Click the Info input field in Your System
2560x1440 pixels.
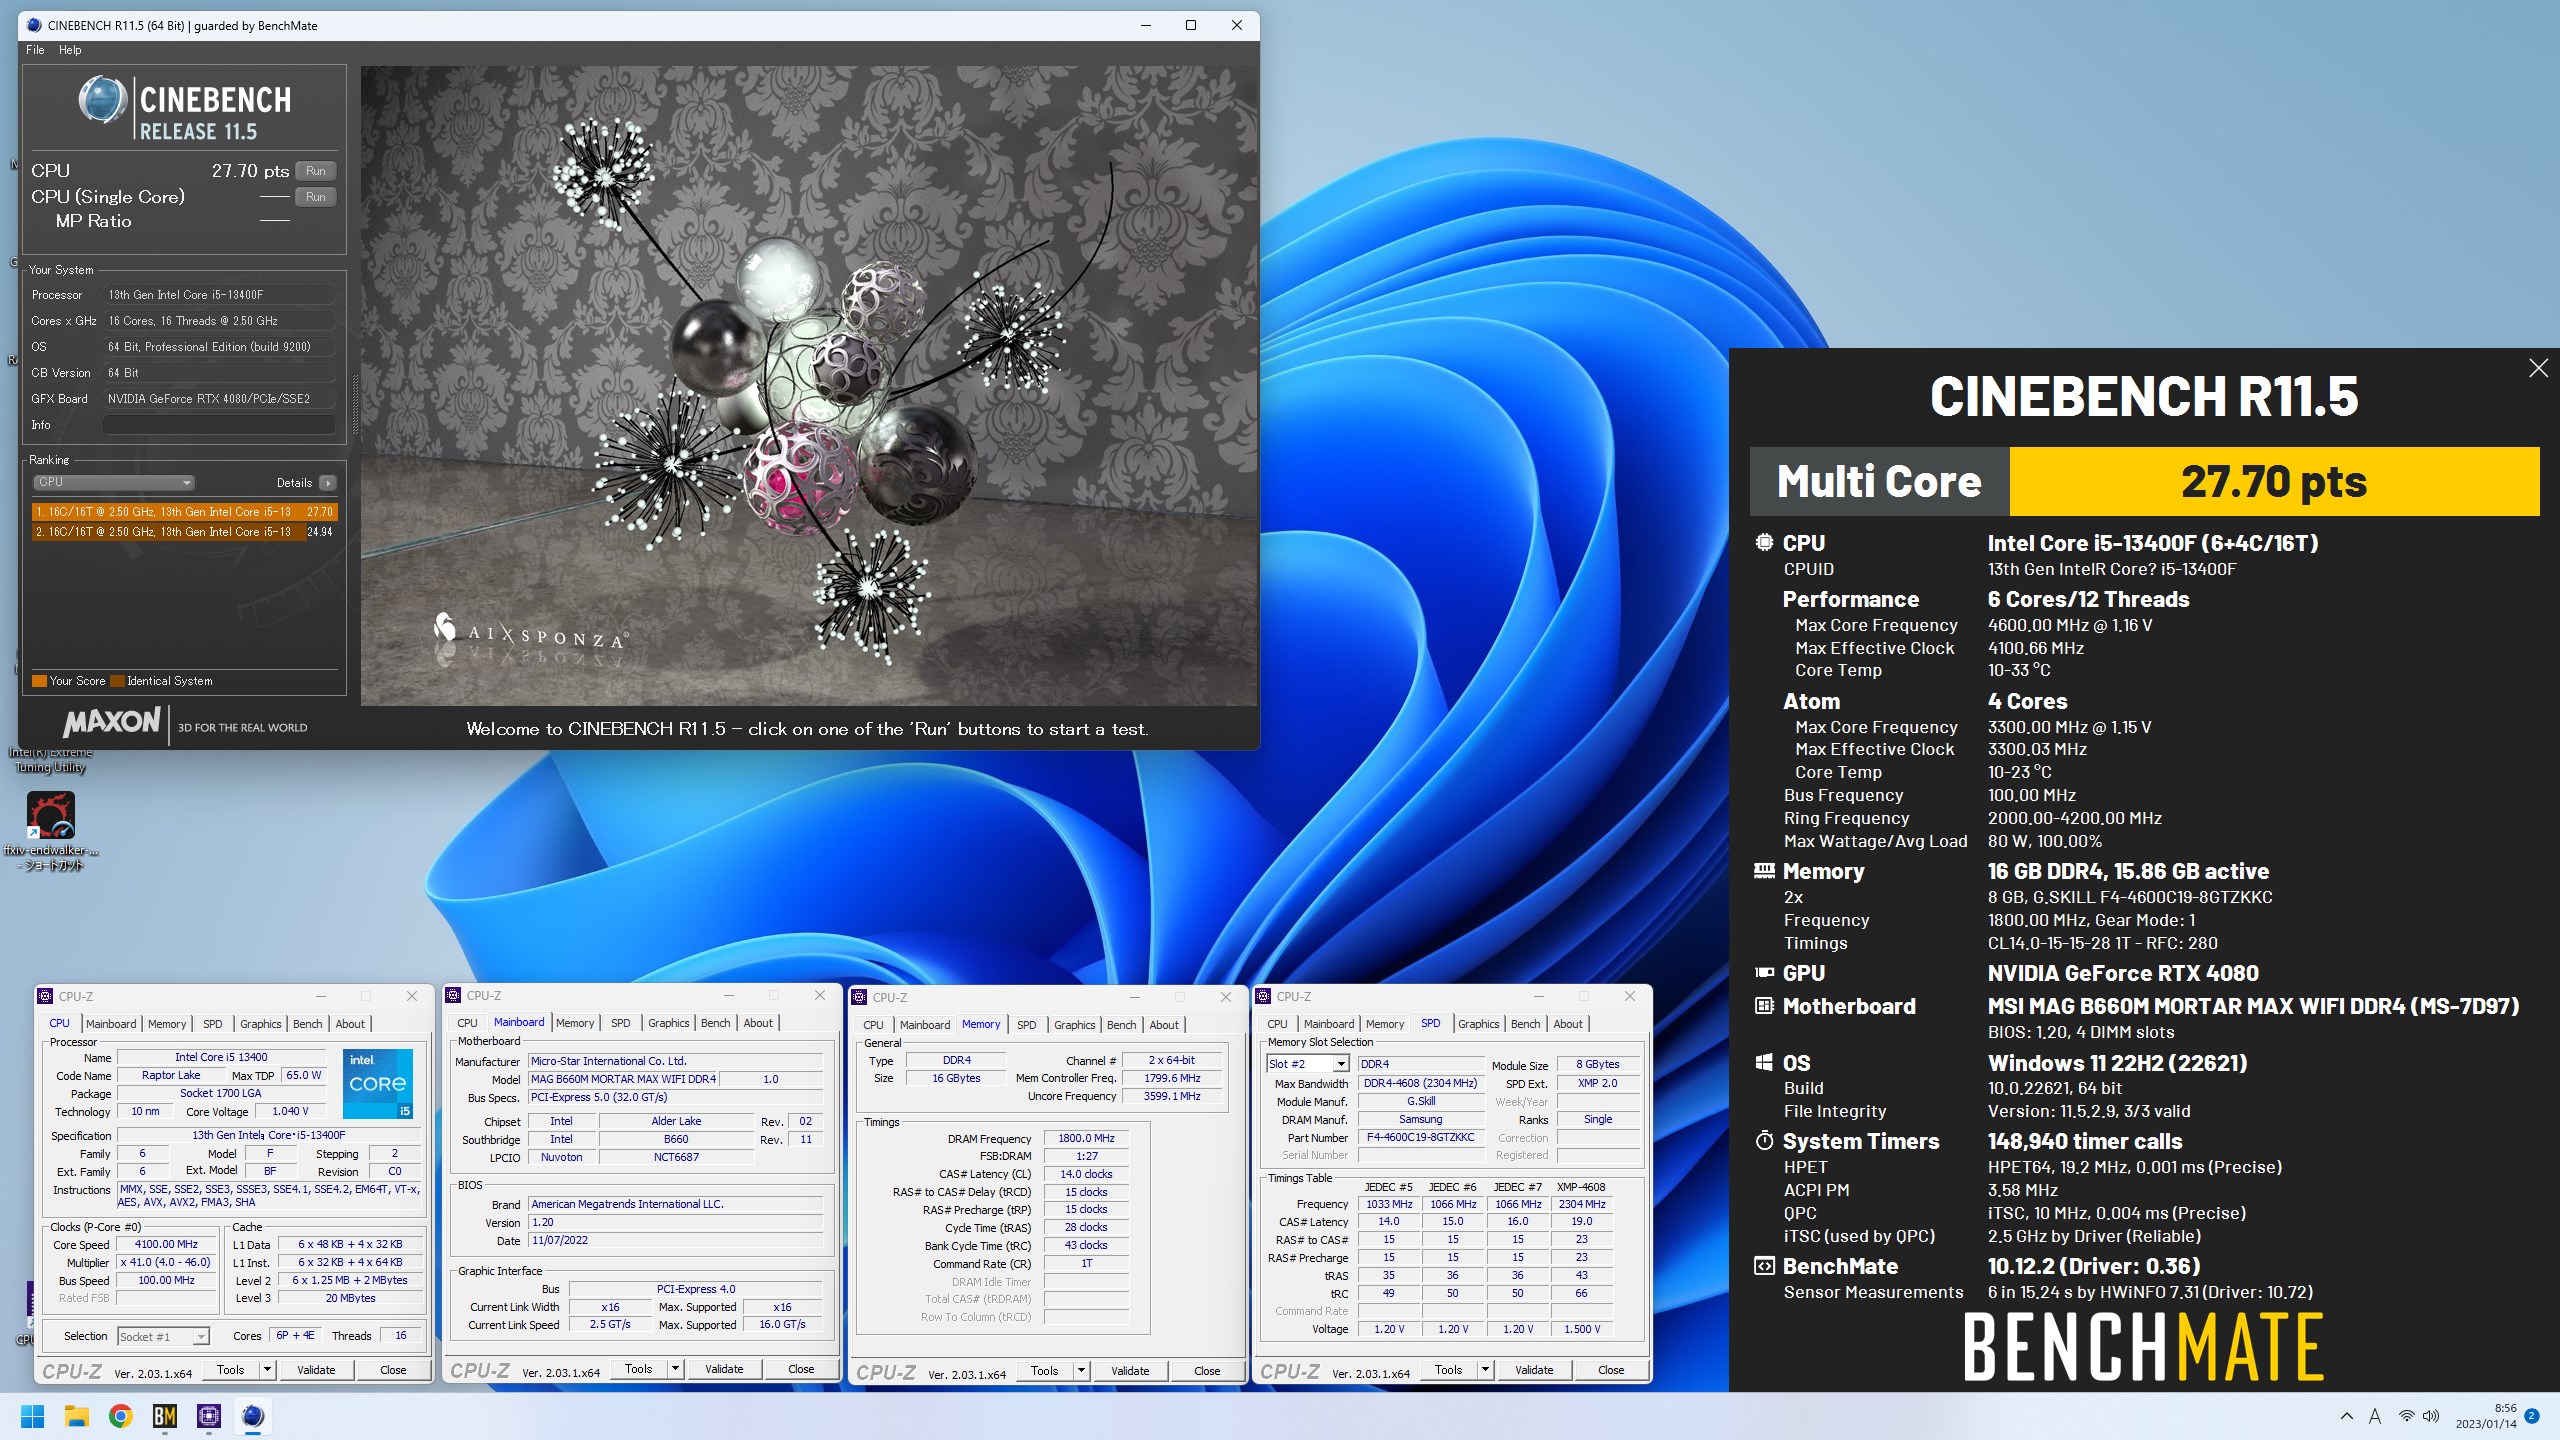[219, 425]
